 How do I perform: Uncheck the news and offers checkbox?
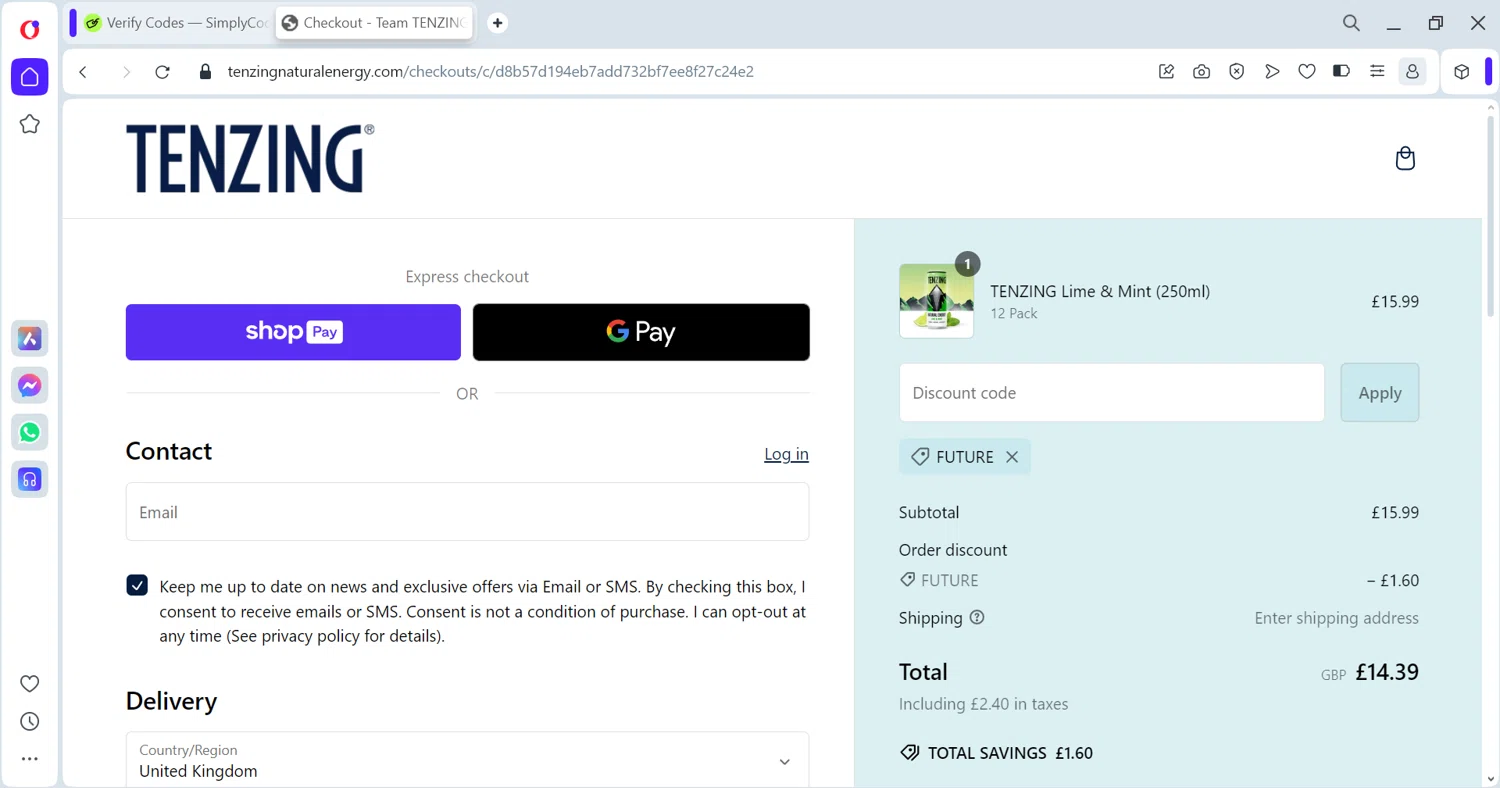tap(137, 586)
